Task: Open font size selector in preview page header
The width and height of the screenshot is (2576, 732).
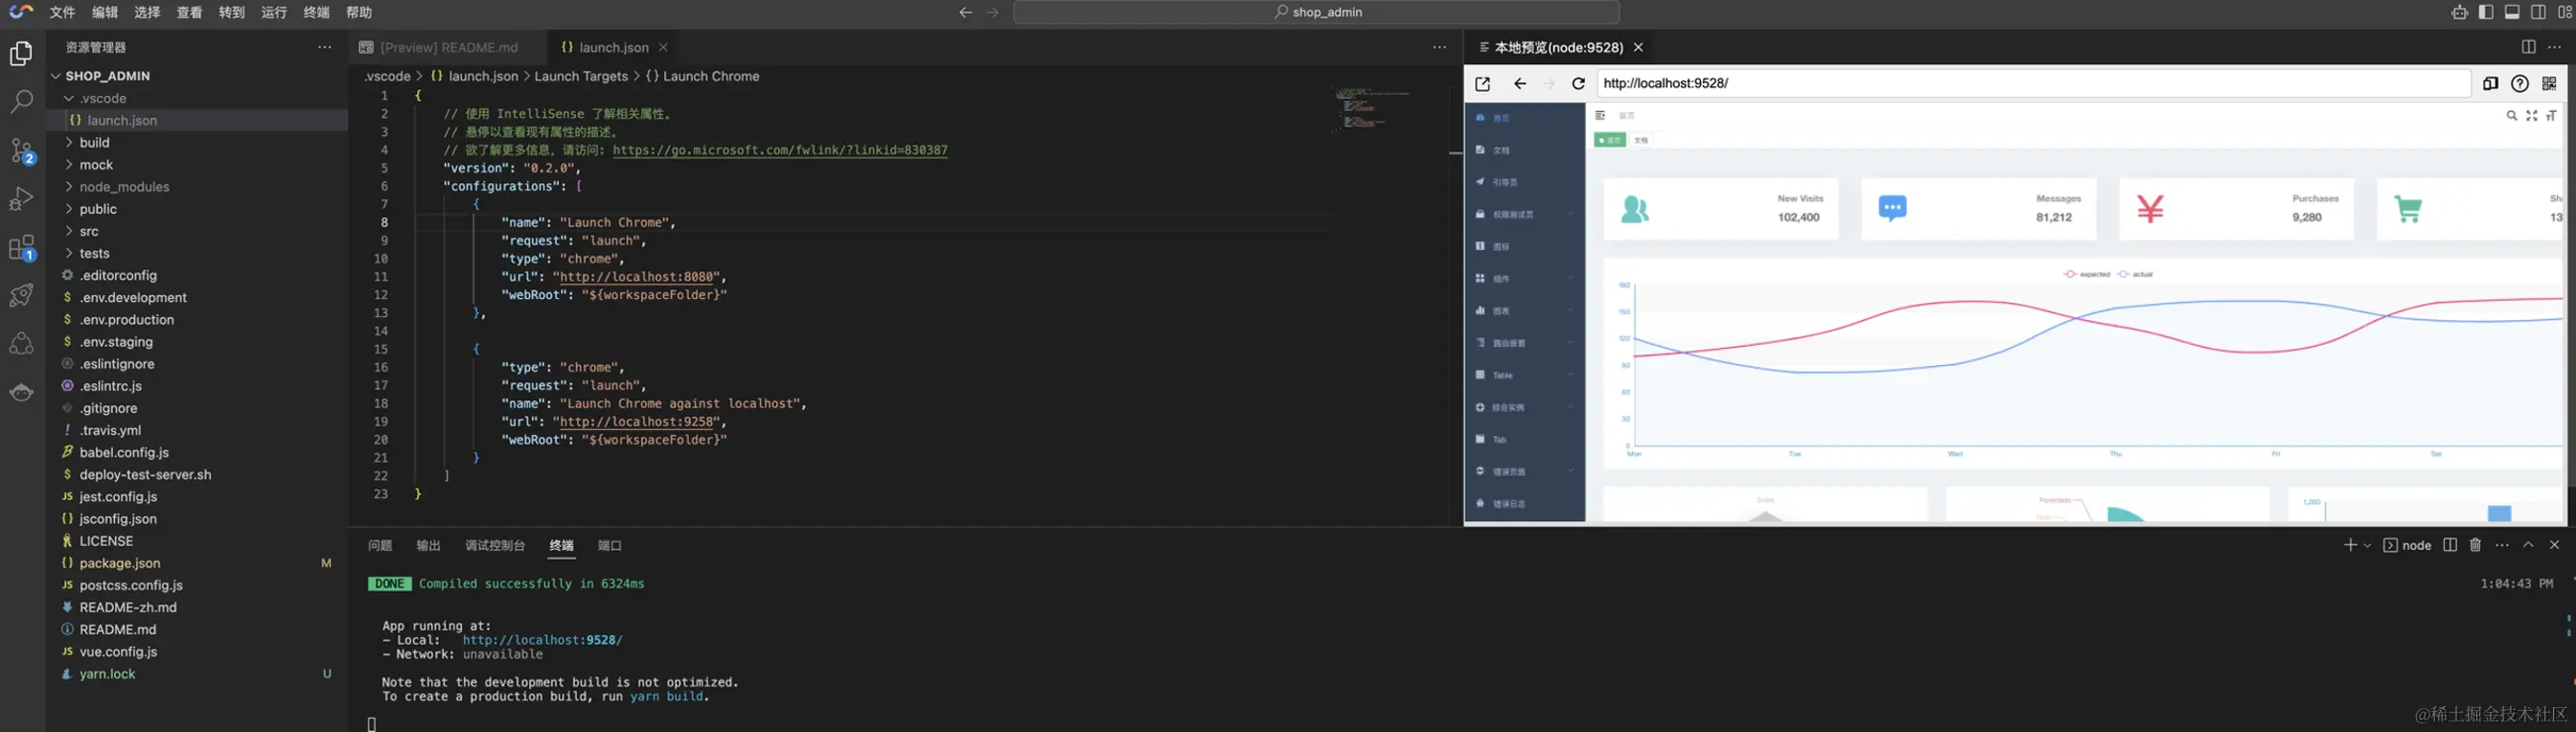Action: tap(2551, 116)
